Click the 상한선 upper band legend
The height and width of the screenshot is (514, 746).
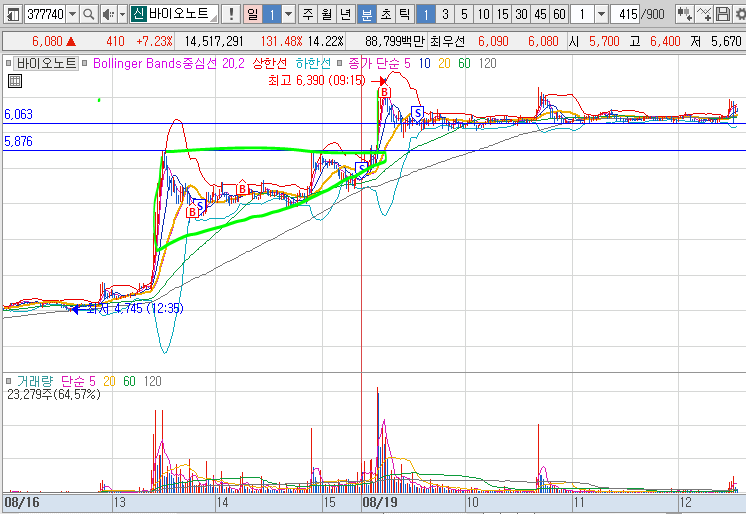tap(270, 63)
